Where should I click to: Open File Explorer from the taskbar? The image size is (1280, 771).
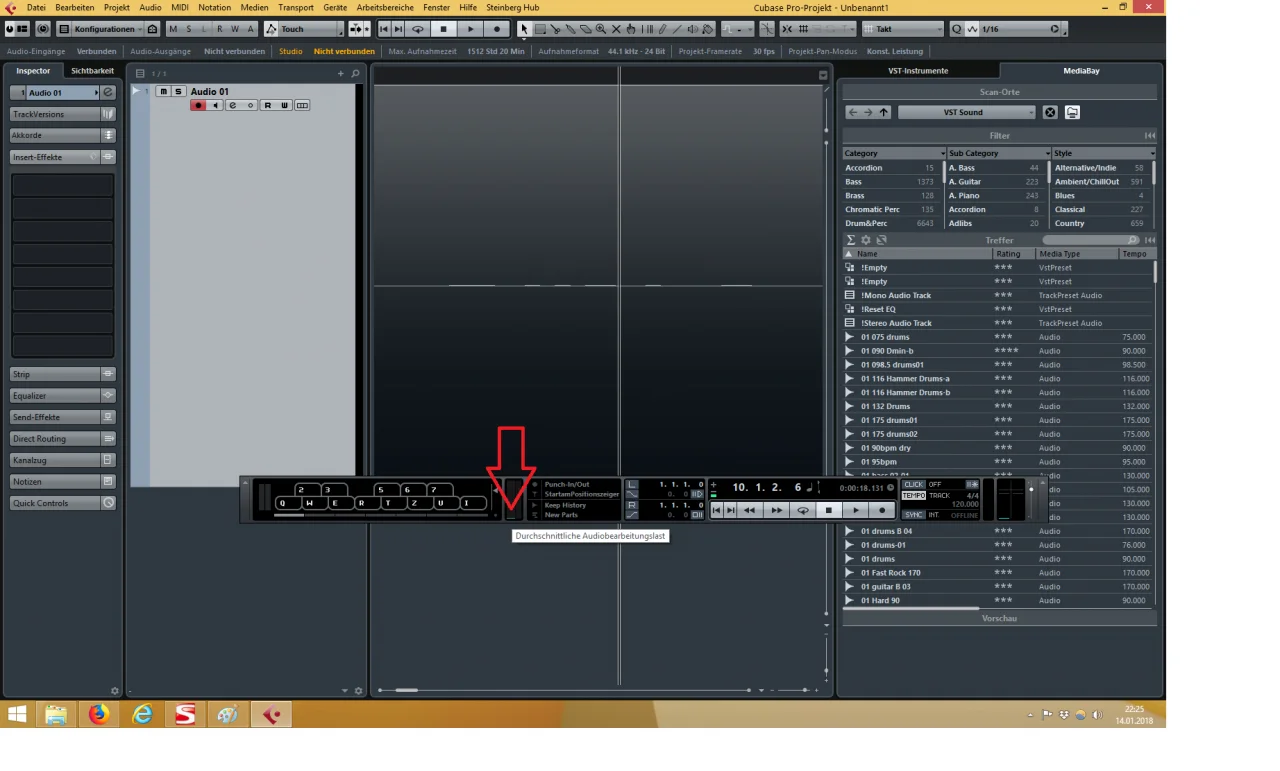click(55, 714)
